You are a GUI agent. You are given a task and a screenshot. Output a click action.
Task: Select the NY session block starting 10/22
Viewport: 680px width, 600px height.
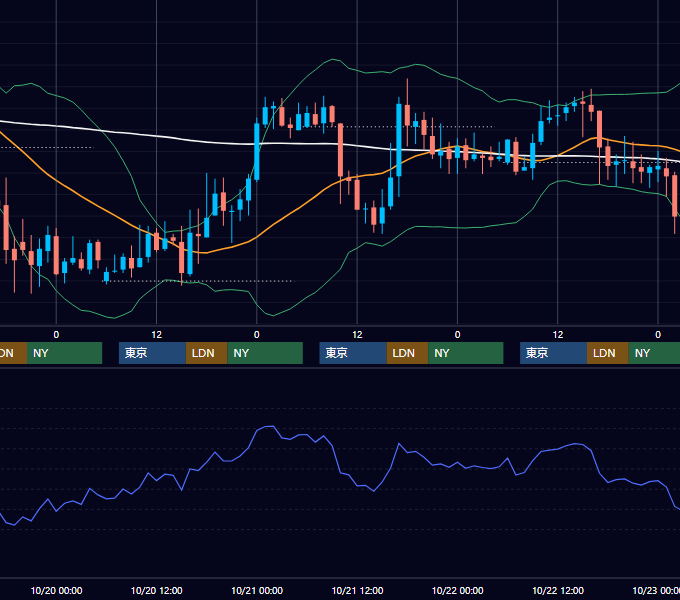(x=654, y=353)
